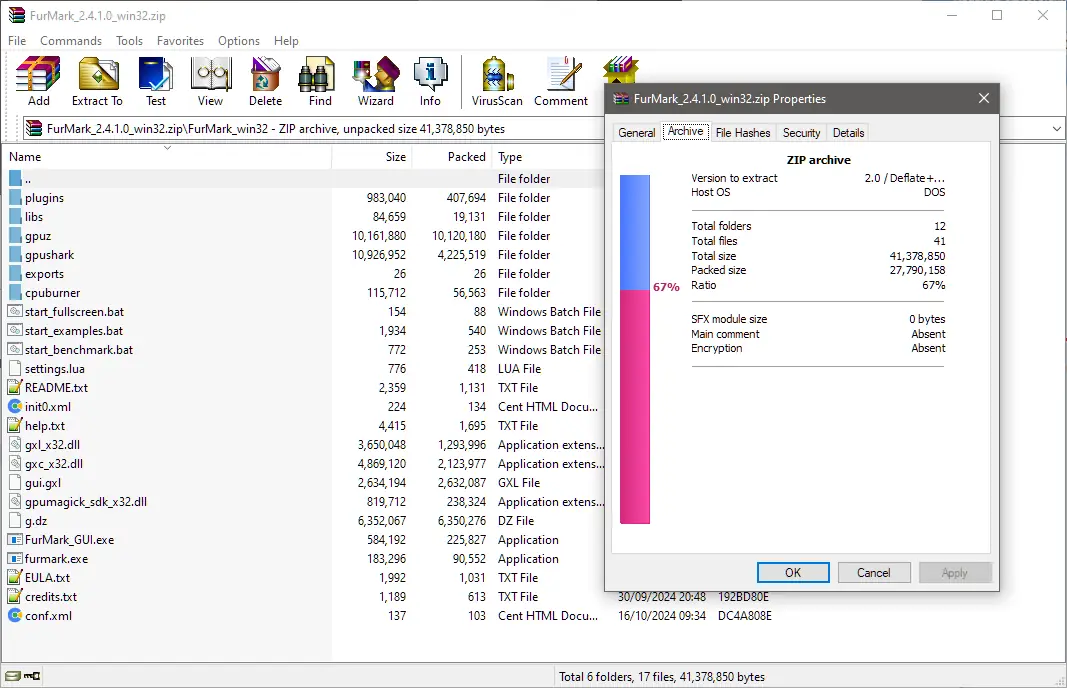Click the Delete toolbar icon
The height and width of the screenshot is (688, 1067).
tap(265, 82)
